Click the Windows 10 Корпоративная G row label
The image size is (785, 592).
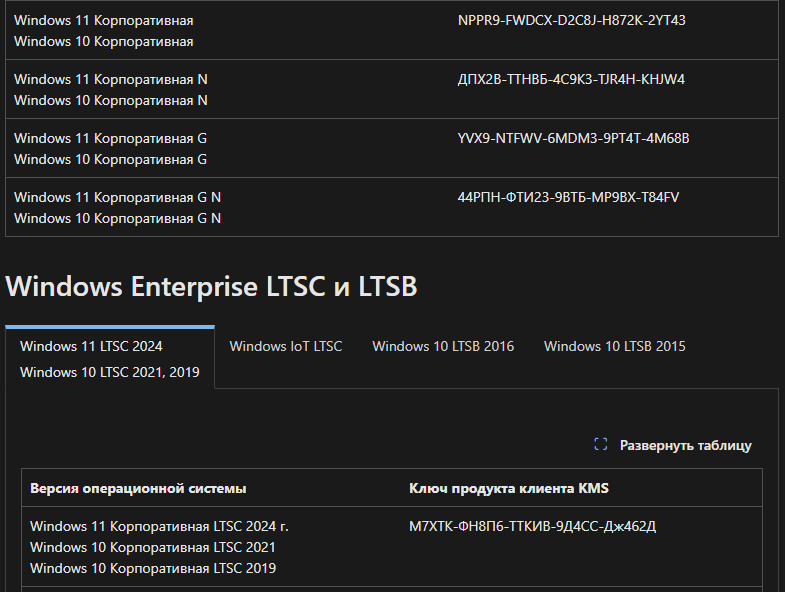pyautogui.click(x=110, y=159)
